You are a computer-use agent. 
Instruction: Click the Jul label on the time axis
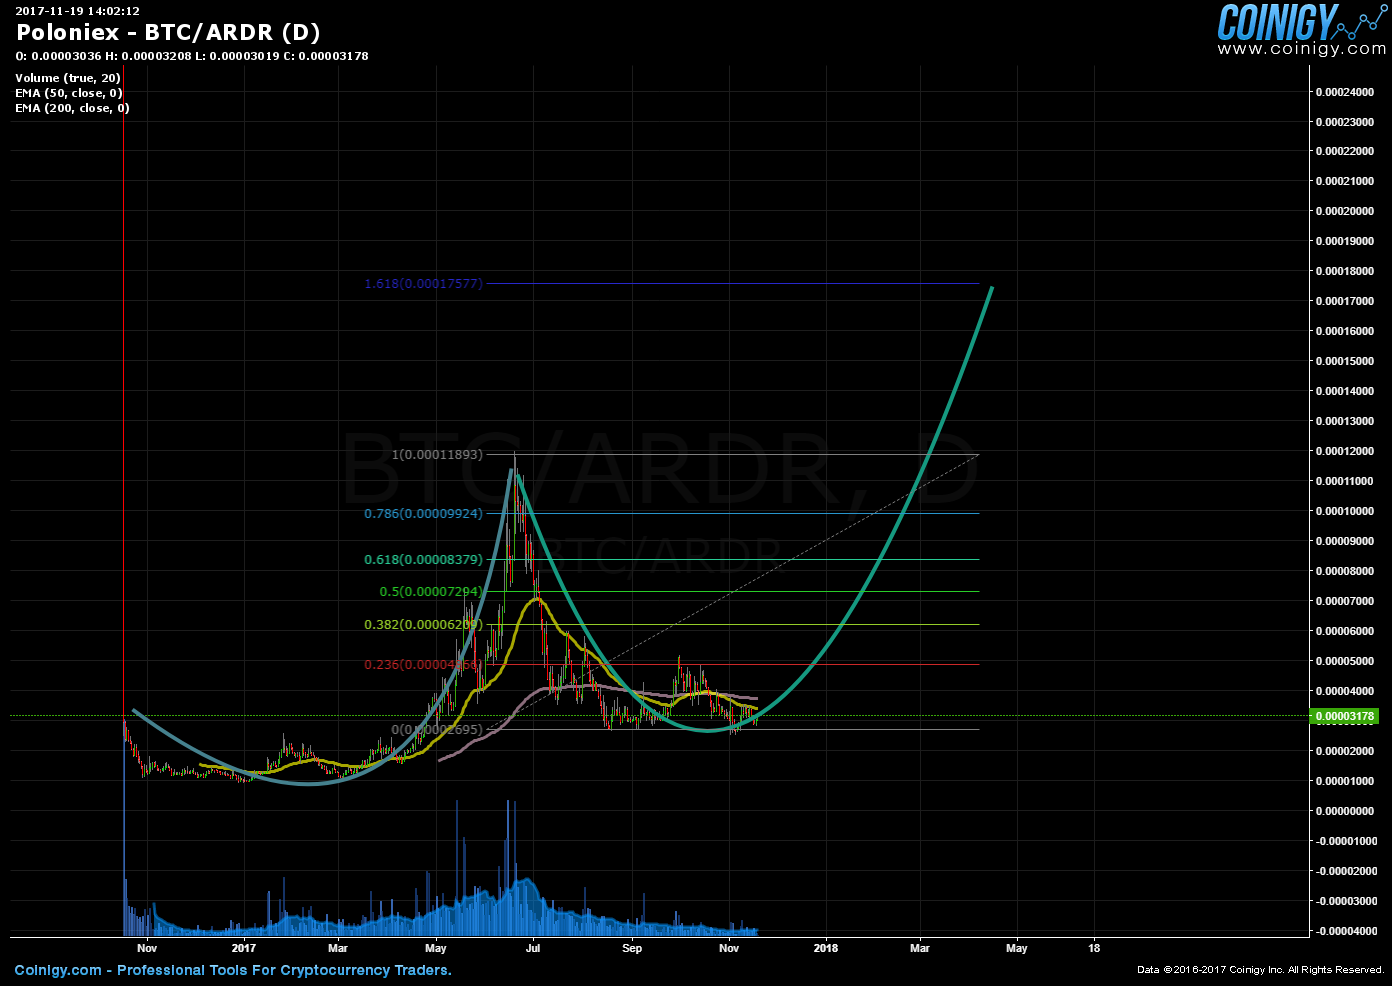(533, 948)
